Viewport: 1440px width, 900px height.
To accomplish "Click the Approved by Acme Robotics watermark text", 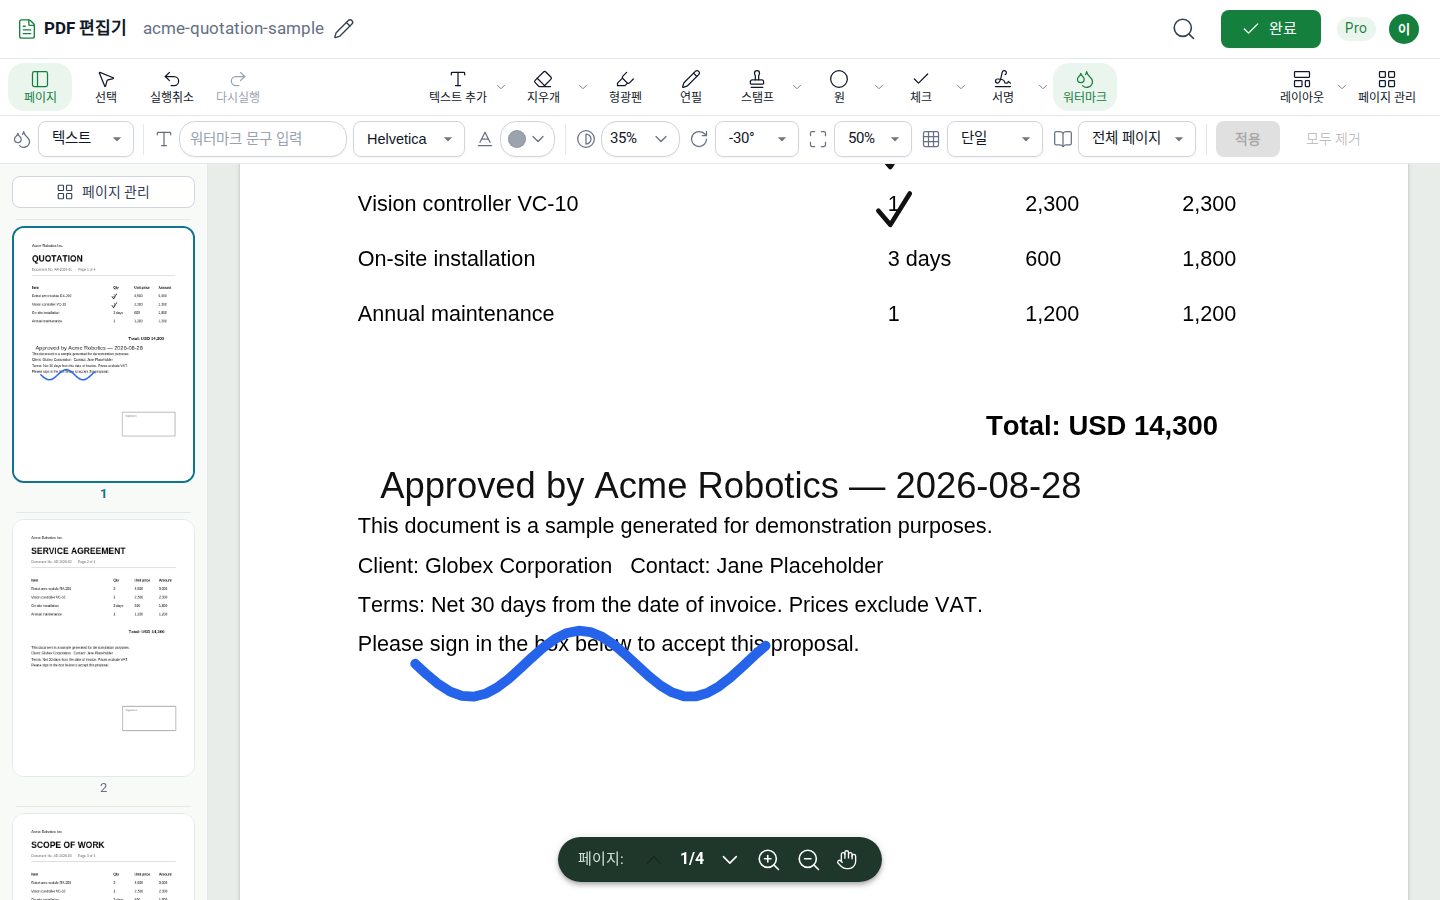I will 730,486.
